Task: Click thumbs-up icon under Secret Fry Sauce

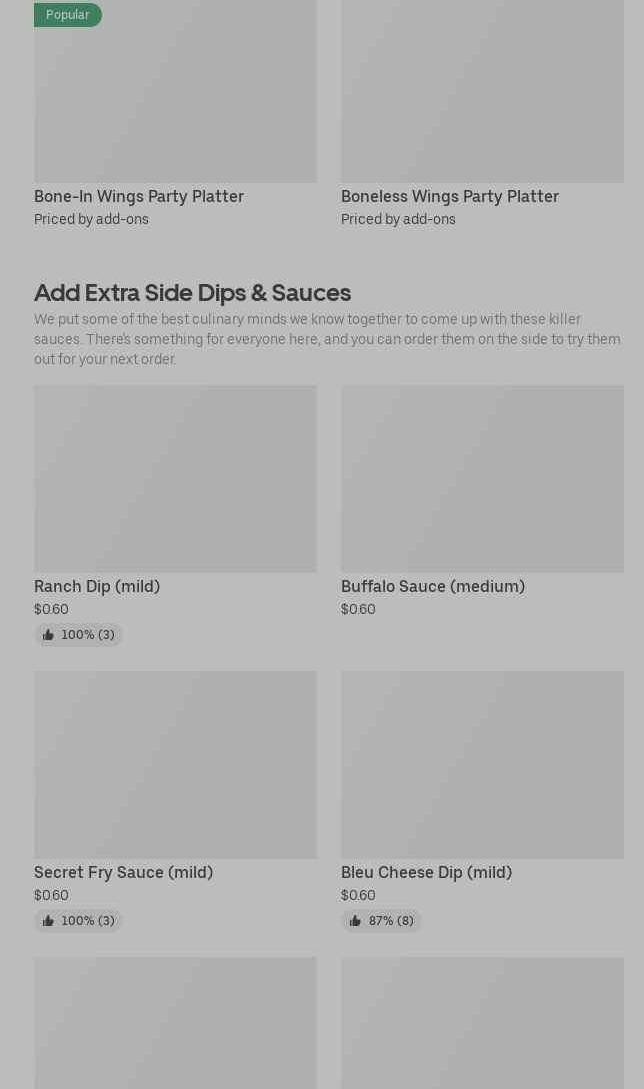Action: (x=48, y=921)
